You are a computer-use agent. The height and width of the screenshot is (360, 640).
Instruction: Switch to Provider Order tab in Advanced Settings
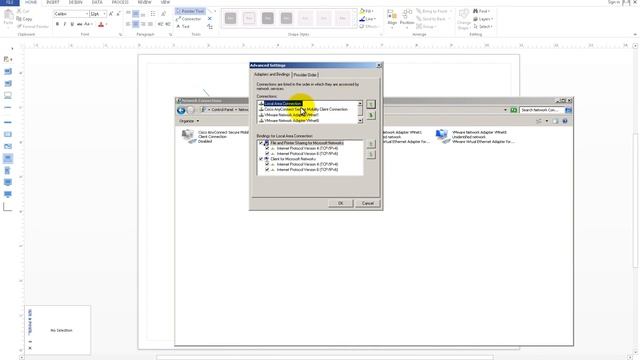[305, 75]
